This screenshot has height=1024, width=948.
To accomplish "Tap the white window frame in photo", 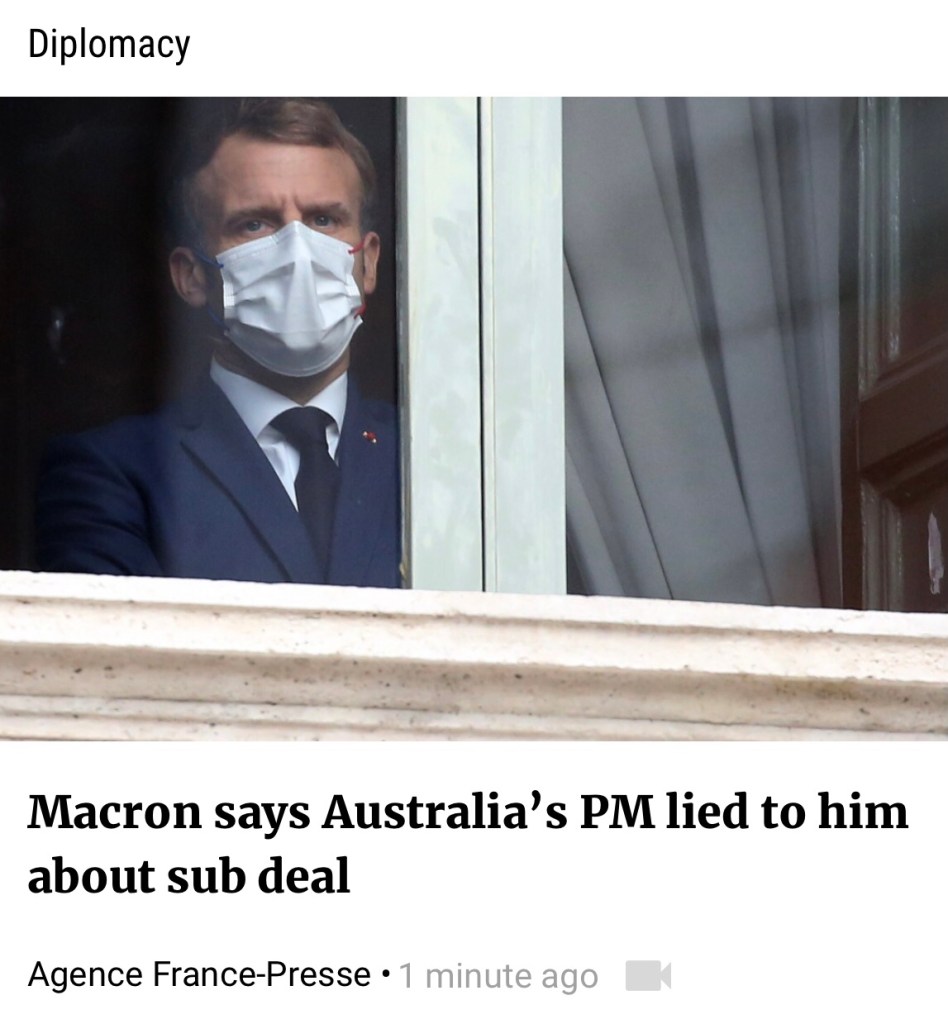I will tap(482, 343).
